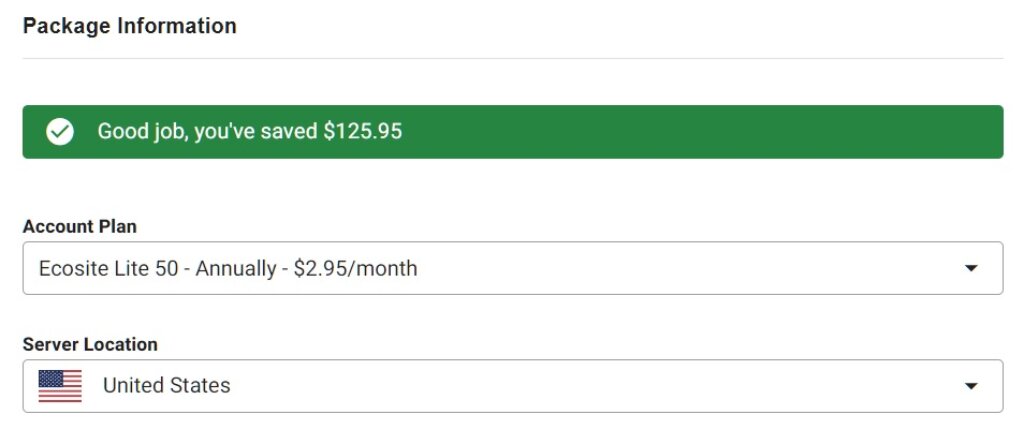Click the United States flag icon

60,386
